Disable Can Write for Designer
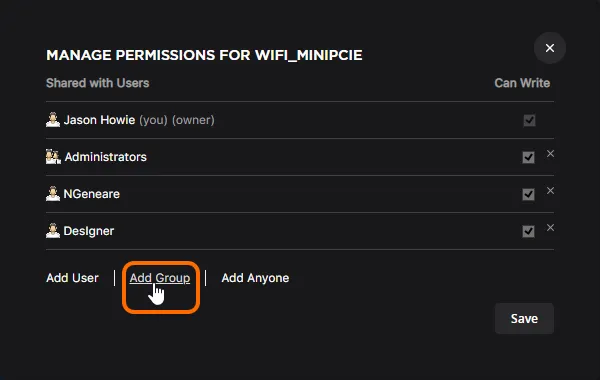The width and height of the screenshot is (600, 380). (x=528, y=231)
